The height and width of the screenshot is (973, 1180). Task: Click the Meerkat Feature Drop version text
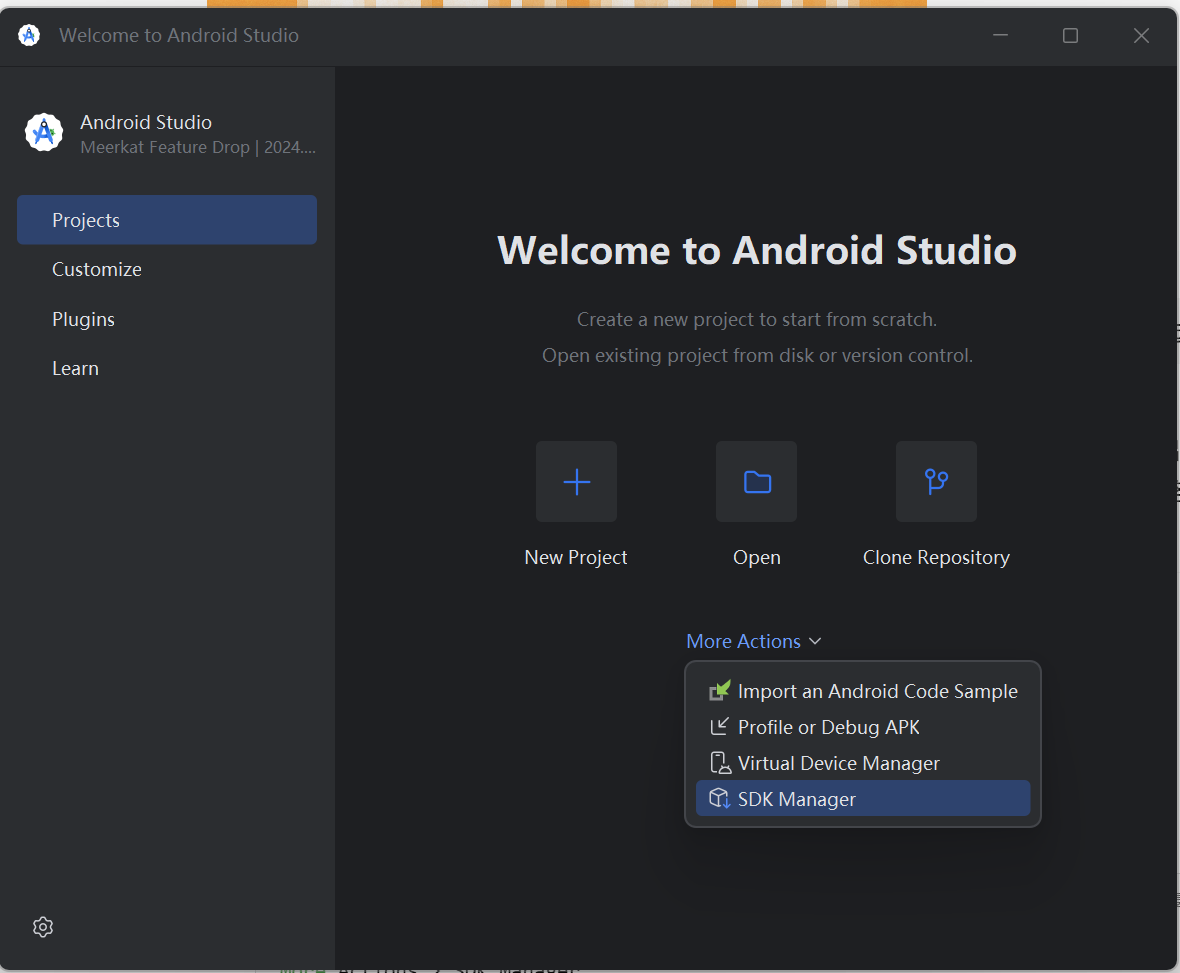tap(198, 147)
